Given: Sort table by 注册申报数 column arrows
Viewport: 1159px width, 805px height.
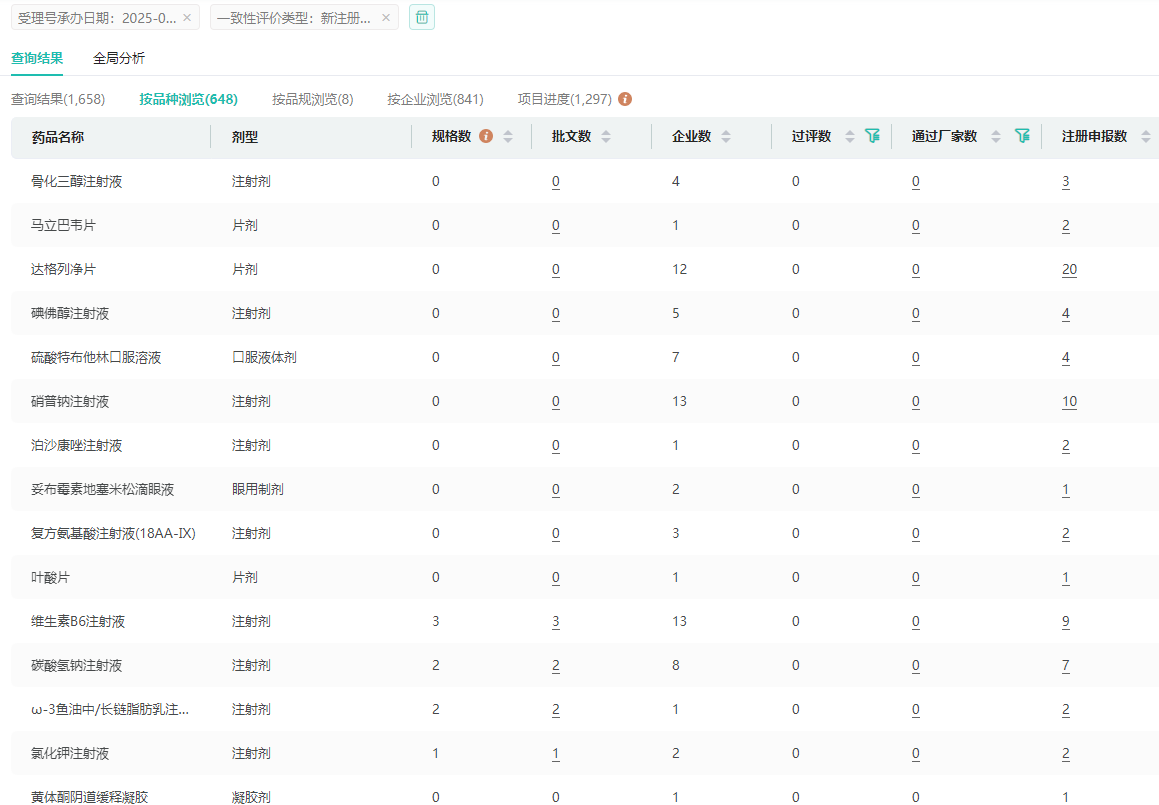Looking at the screenshot, I should click(1146, 137).
